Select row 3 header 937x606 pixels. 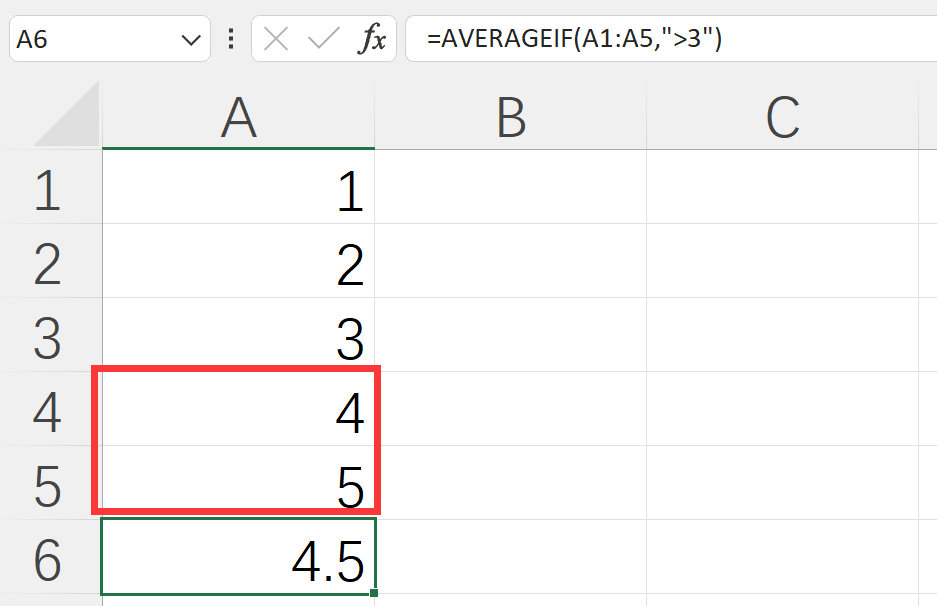[48, 339]
